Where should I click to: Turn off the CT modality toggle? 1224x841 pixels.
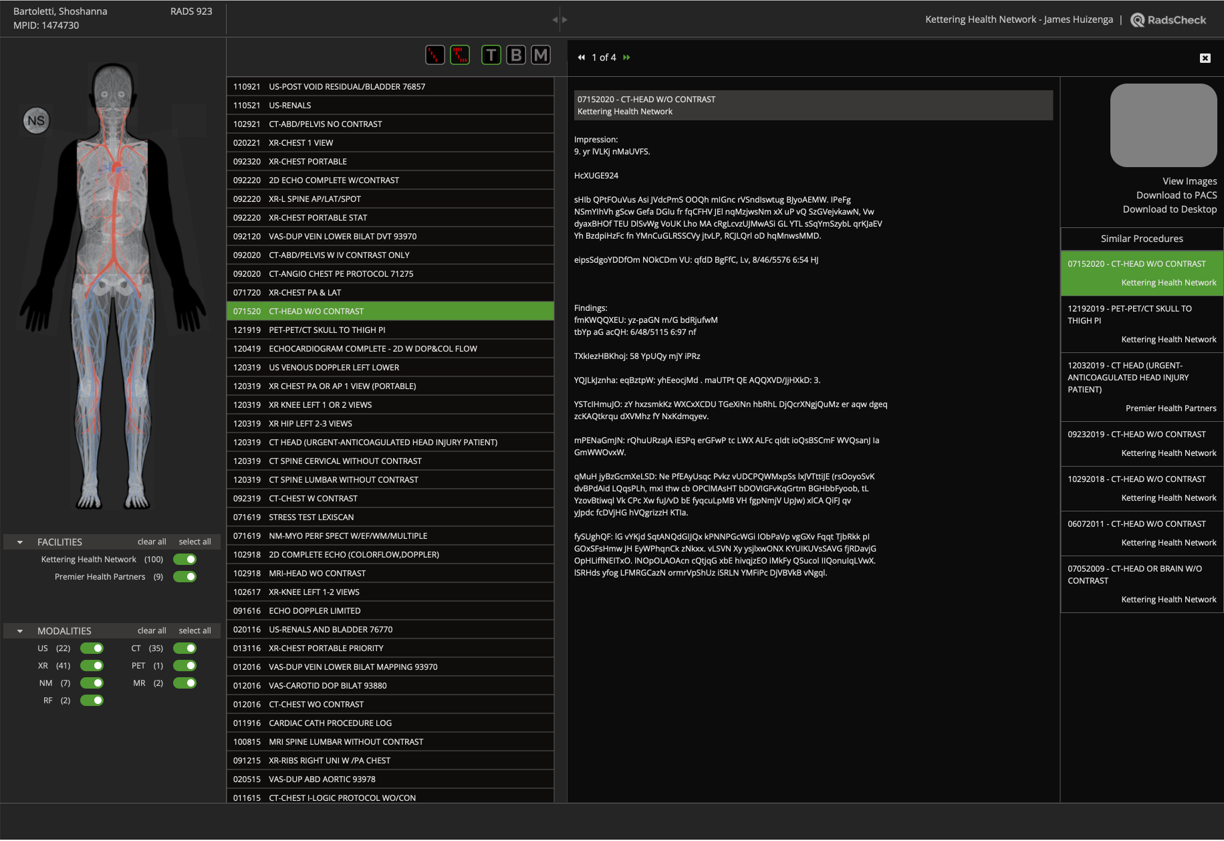(185, 649)
